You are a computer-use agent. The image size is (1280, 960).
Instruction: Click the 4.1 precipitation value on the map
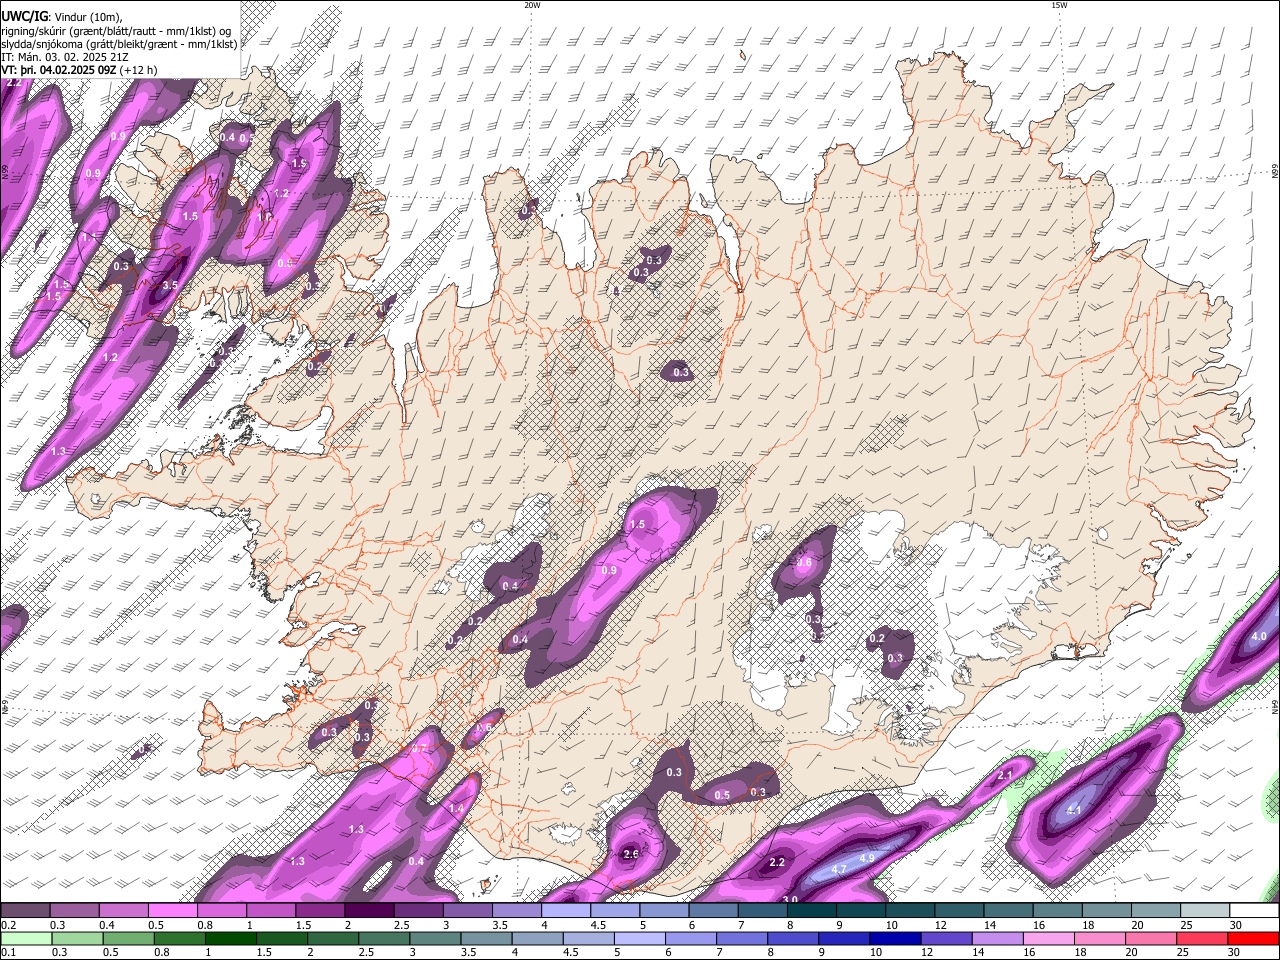(x=1075, y=810)
